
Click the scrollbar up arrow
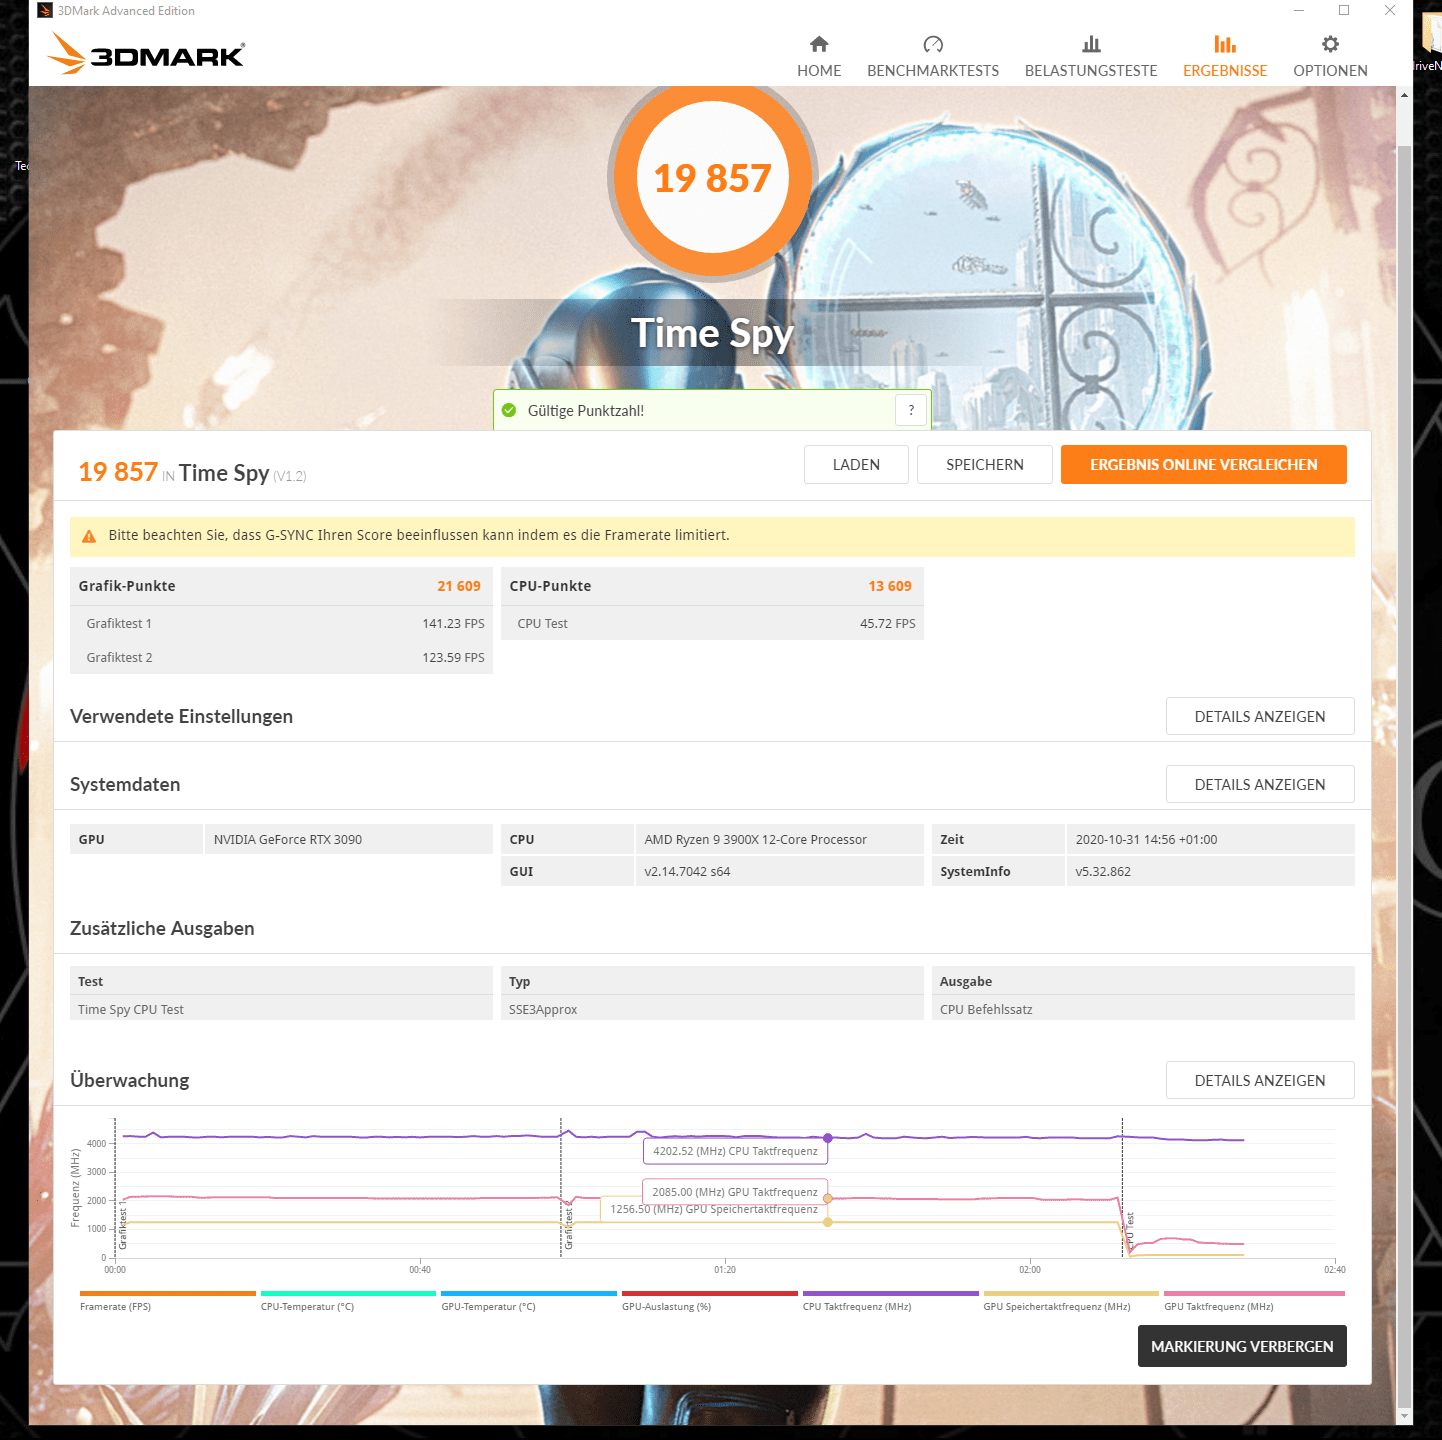point(1404,95)
